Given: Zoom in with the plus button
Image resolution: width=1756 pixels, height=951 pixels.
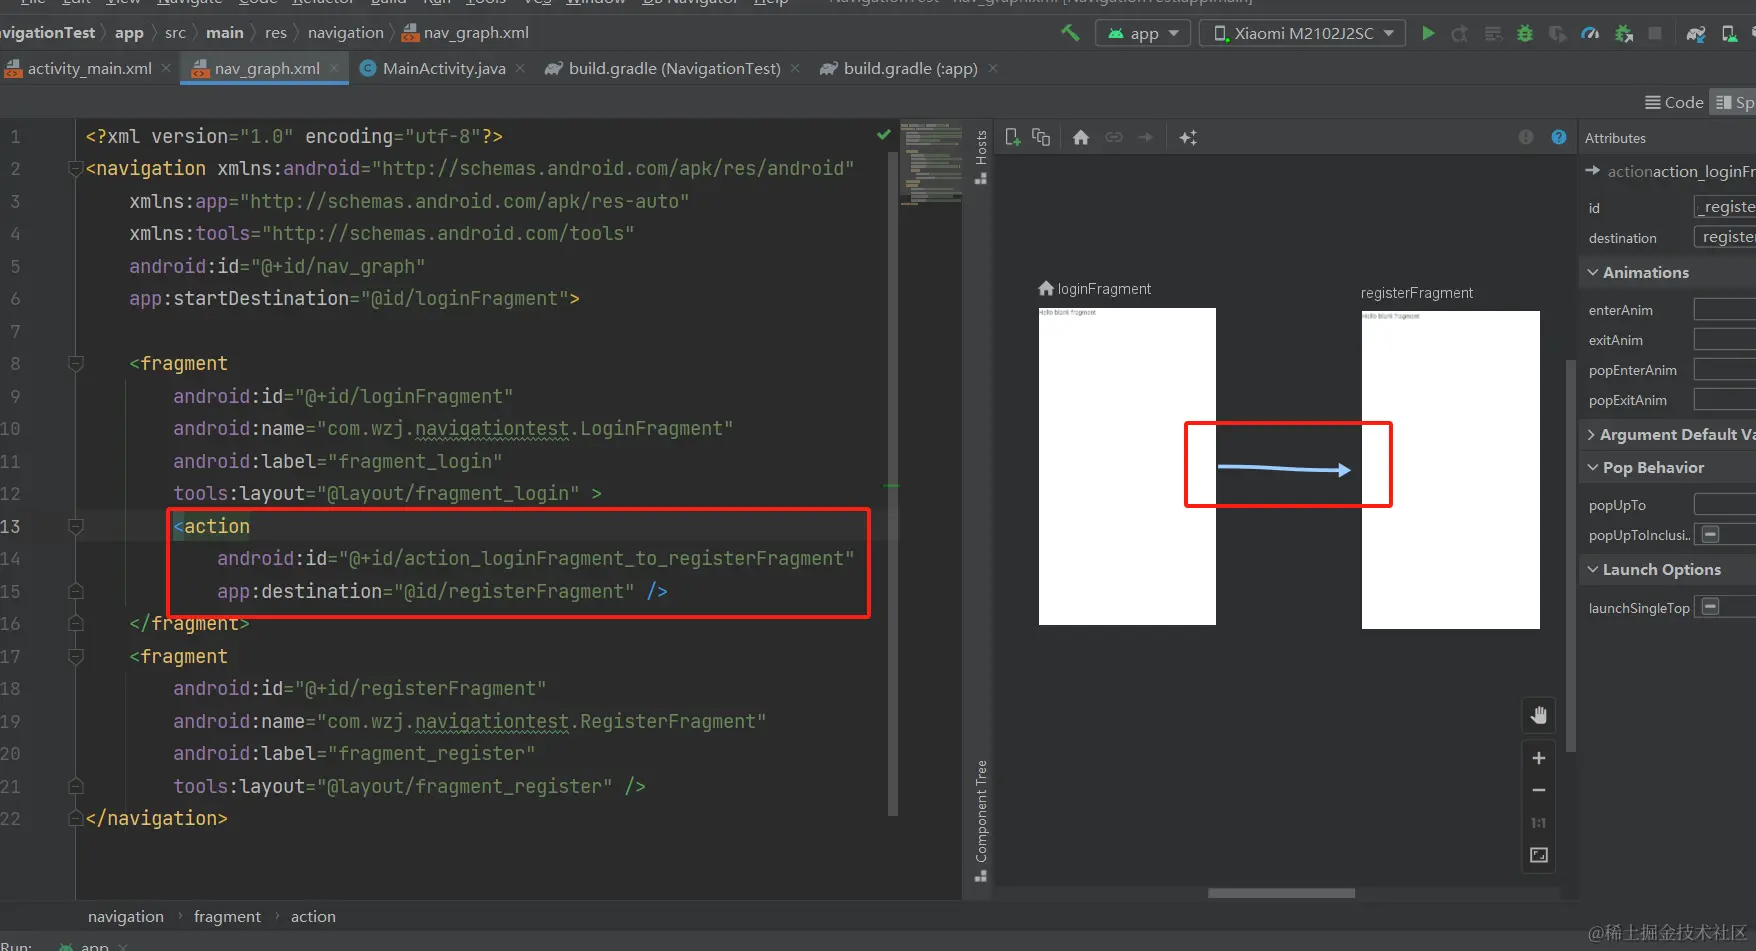Looking at the screenshot, I should point(1539,758).
